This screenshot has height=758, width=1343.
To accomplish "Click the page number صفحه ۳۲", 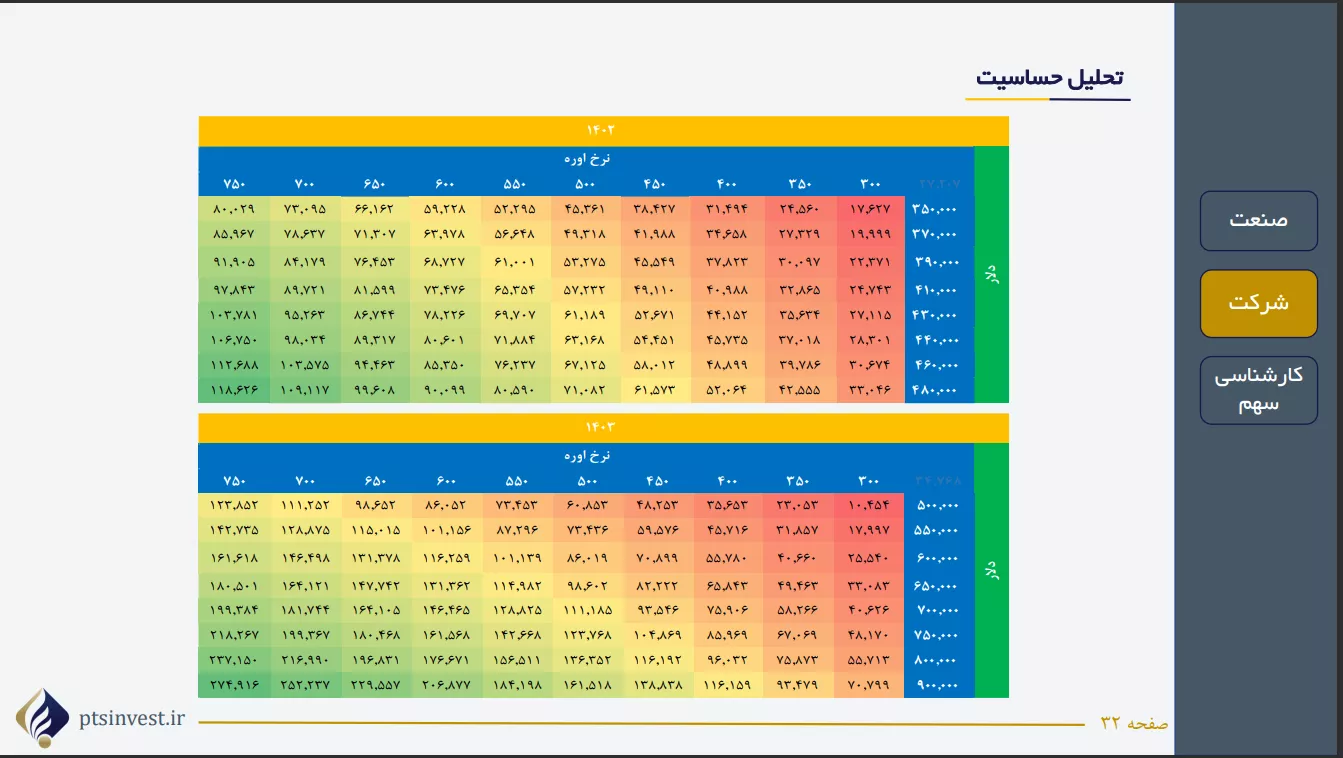I will point(1134,723).
